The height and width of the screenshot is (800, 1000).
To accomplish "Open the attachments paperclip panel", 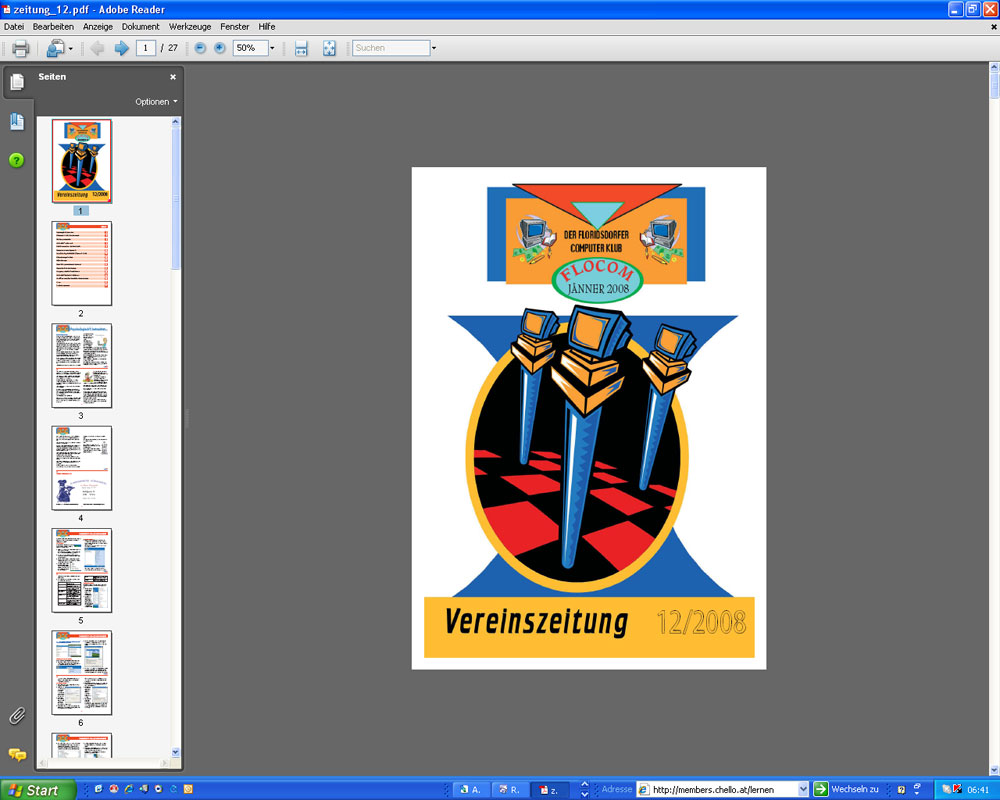I will [17, 716].
